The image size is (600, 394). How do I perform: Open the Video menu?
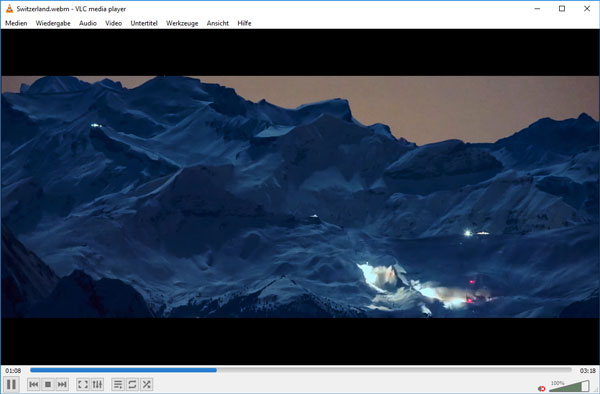tap(114, 23)
